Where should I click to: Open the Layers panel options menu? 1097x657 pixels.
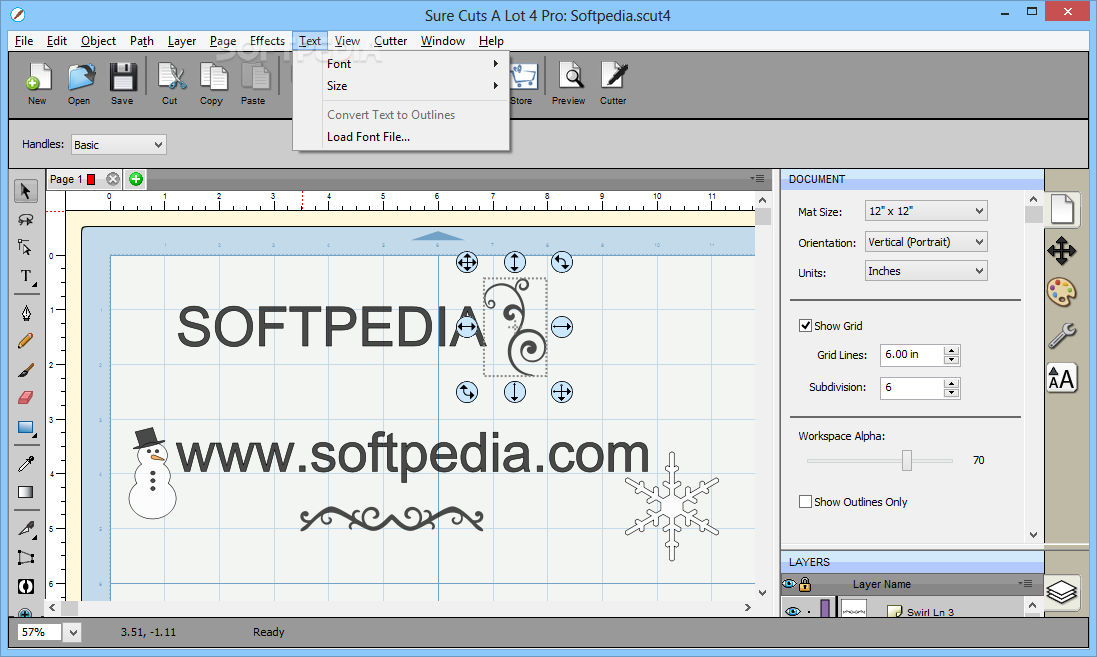(x=1026, y=583)
